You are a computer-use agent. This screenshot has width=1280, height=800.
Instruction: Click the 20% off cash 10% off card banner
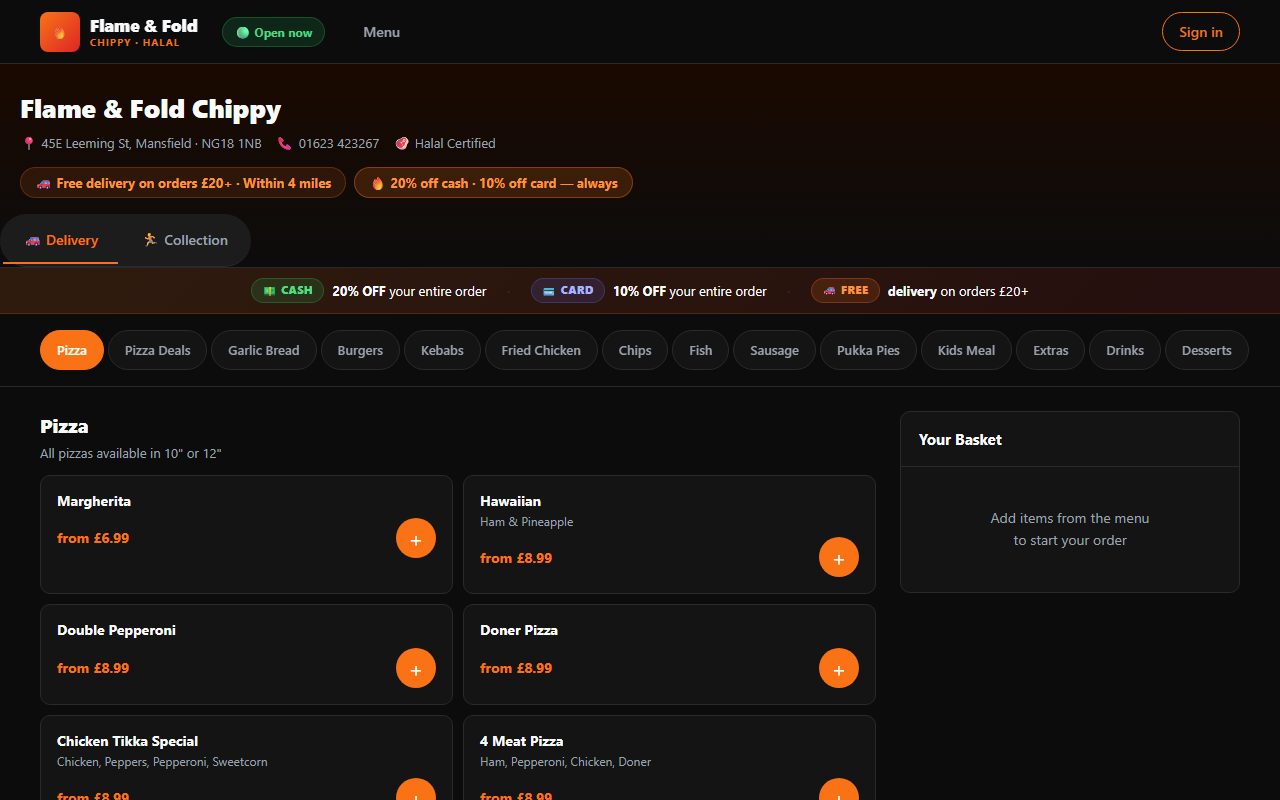tap(493, 183)
